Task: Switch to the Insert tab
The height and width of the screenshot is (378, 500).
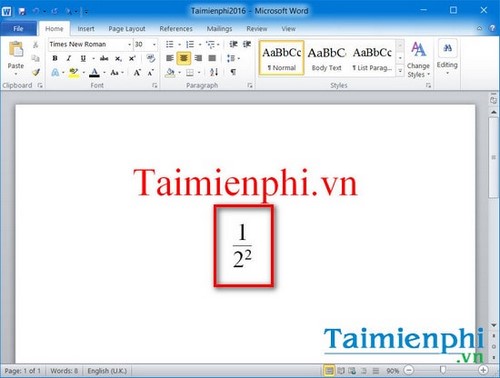Action: 86,29
